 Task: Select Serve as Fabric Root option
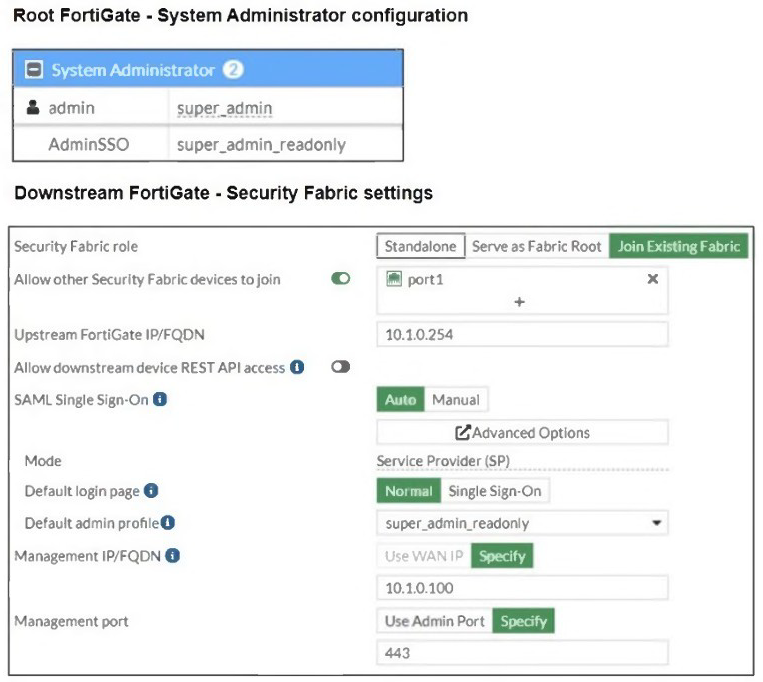tap(536, 247)
